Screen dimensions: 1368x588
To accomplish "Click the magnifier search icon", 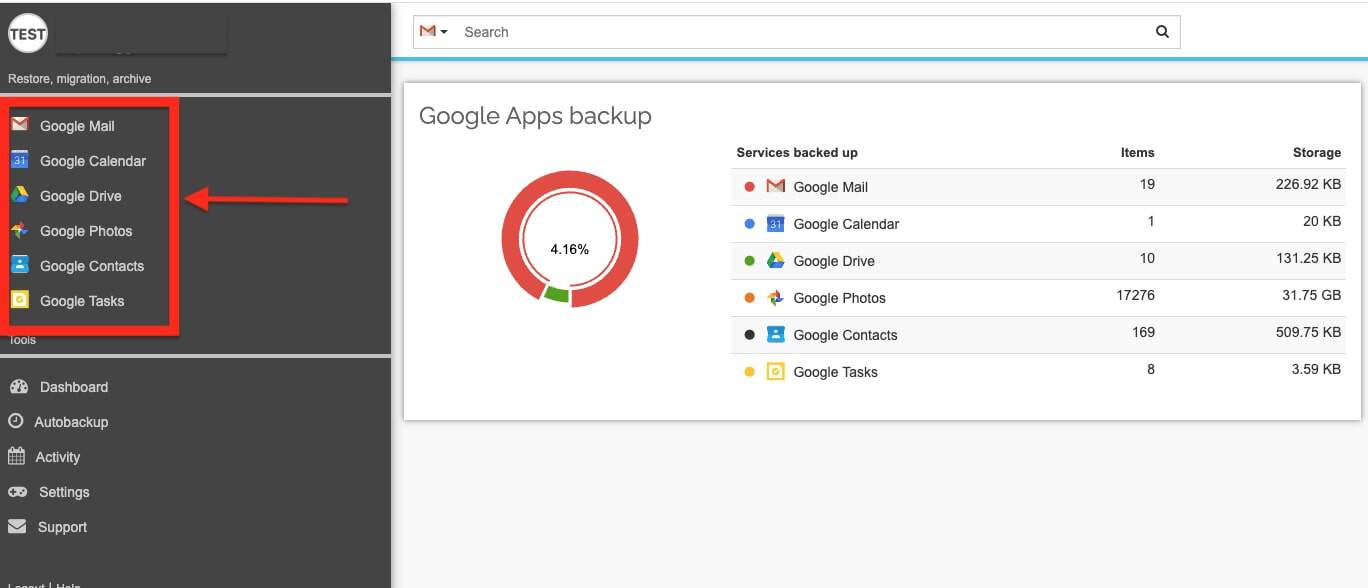I will click(x=1162, y=32).
